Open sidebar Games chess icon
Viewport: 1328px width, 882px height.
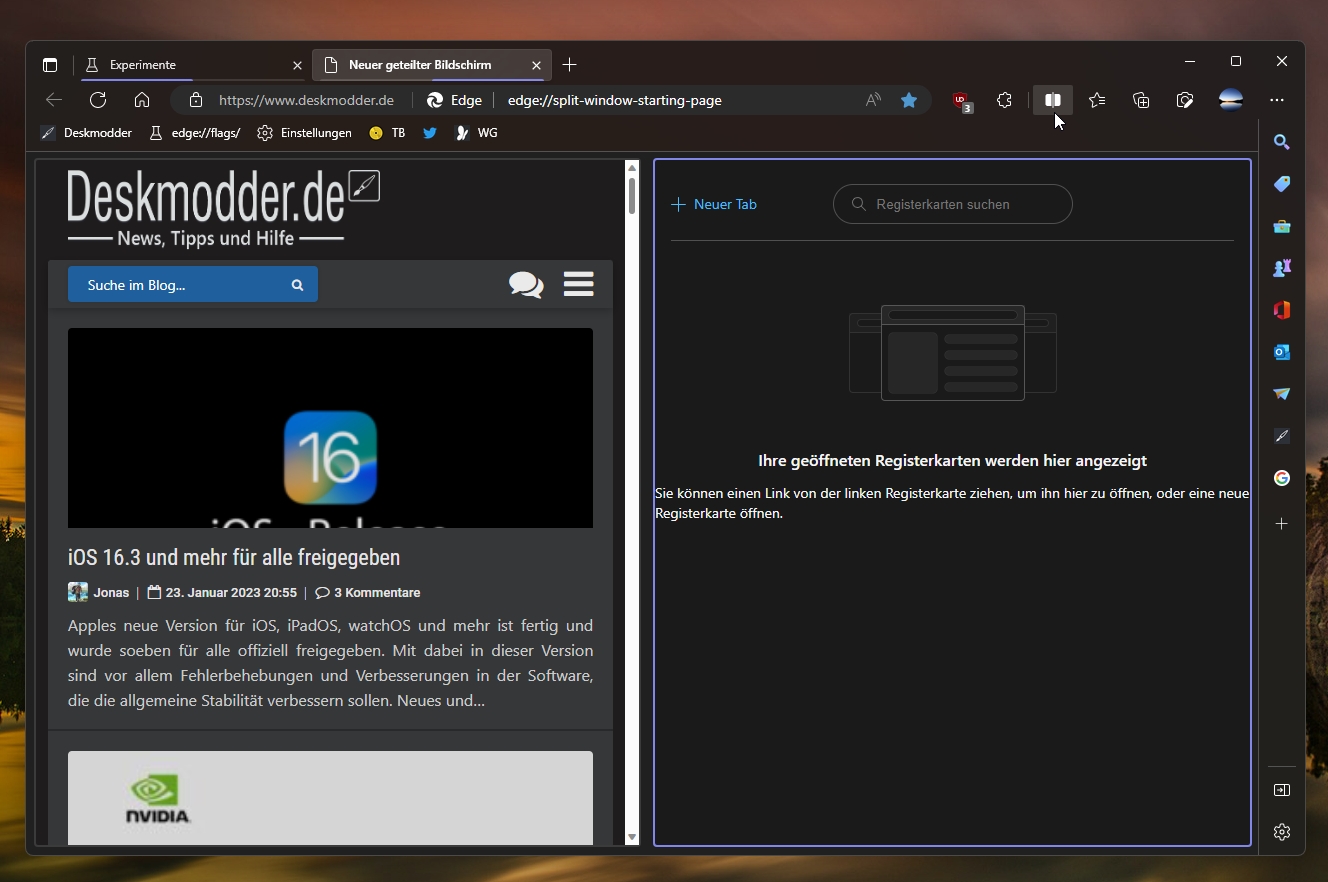pos(1282,268)
